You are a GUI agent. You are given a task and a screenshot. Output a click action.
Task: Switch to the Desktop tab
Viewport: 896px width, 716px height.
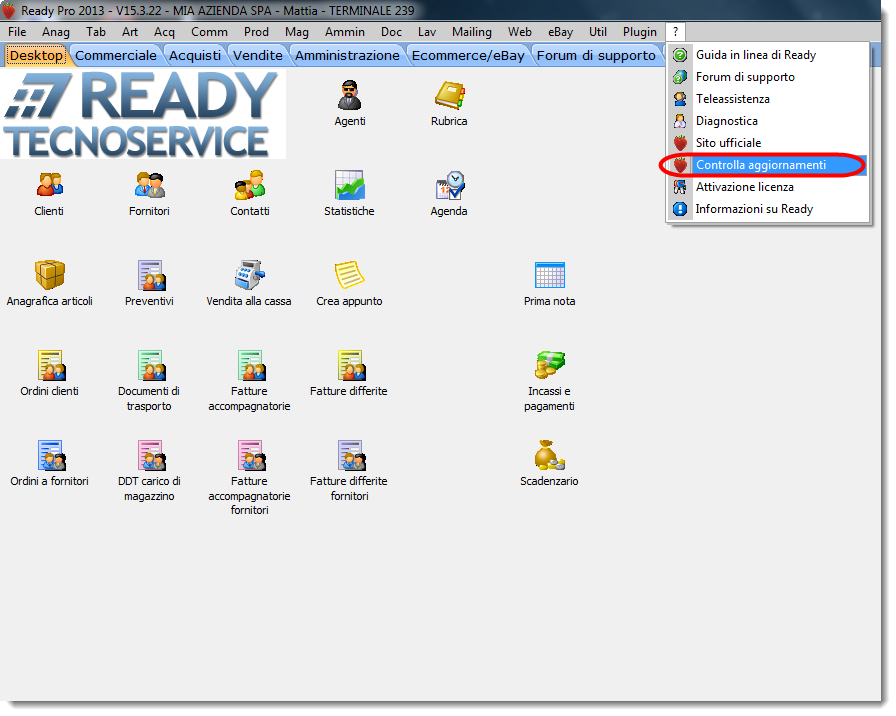click(37, 55)
